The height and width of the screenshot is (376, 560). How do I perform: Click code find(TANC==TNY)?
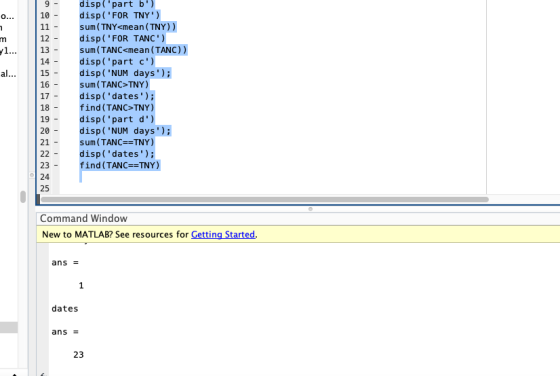pyautogui.click(x=120, y=165)
